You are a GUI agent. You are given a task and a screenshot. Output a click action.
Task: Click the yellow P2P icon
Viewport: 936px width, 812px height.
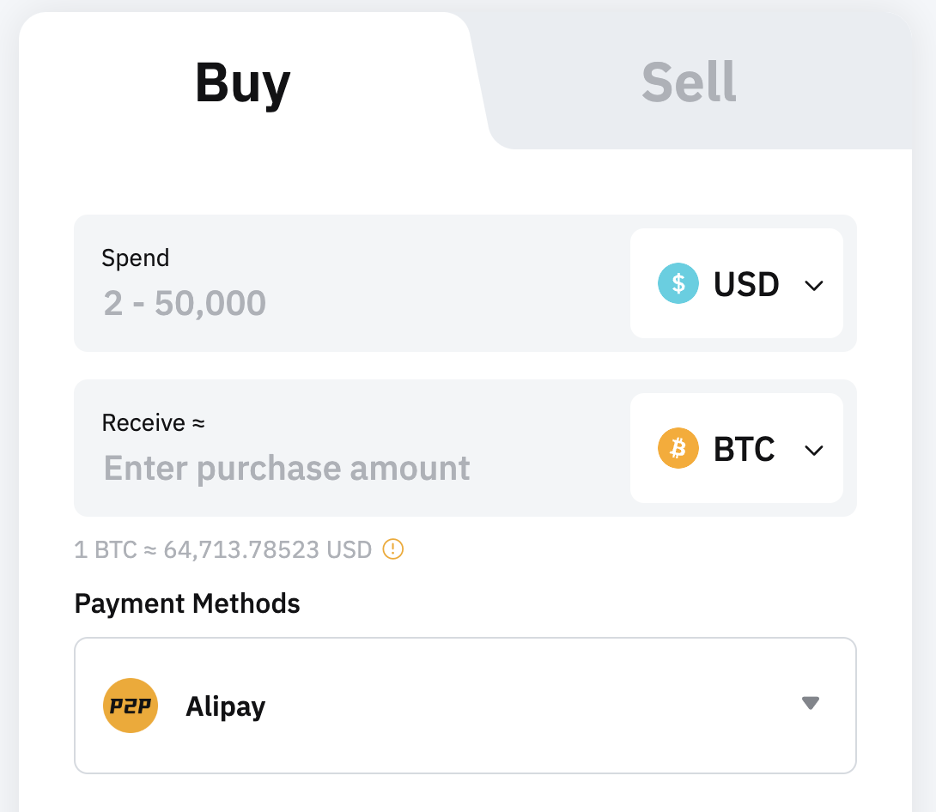coord(131,706)
